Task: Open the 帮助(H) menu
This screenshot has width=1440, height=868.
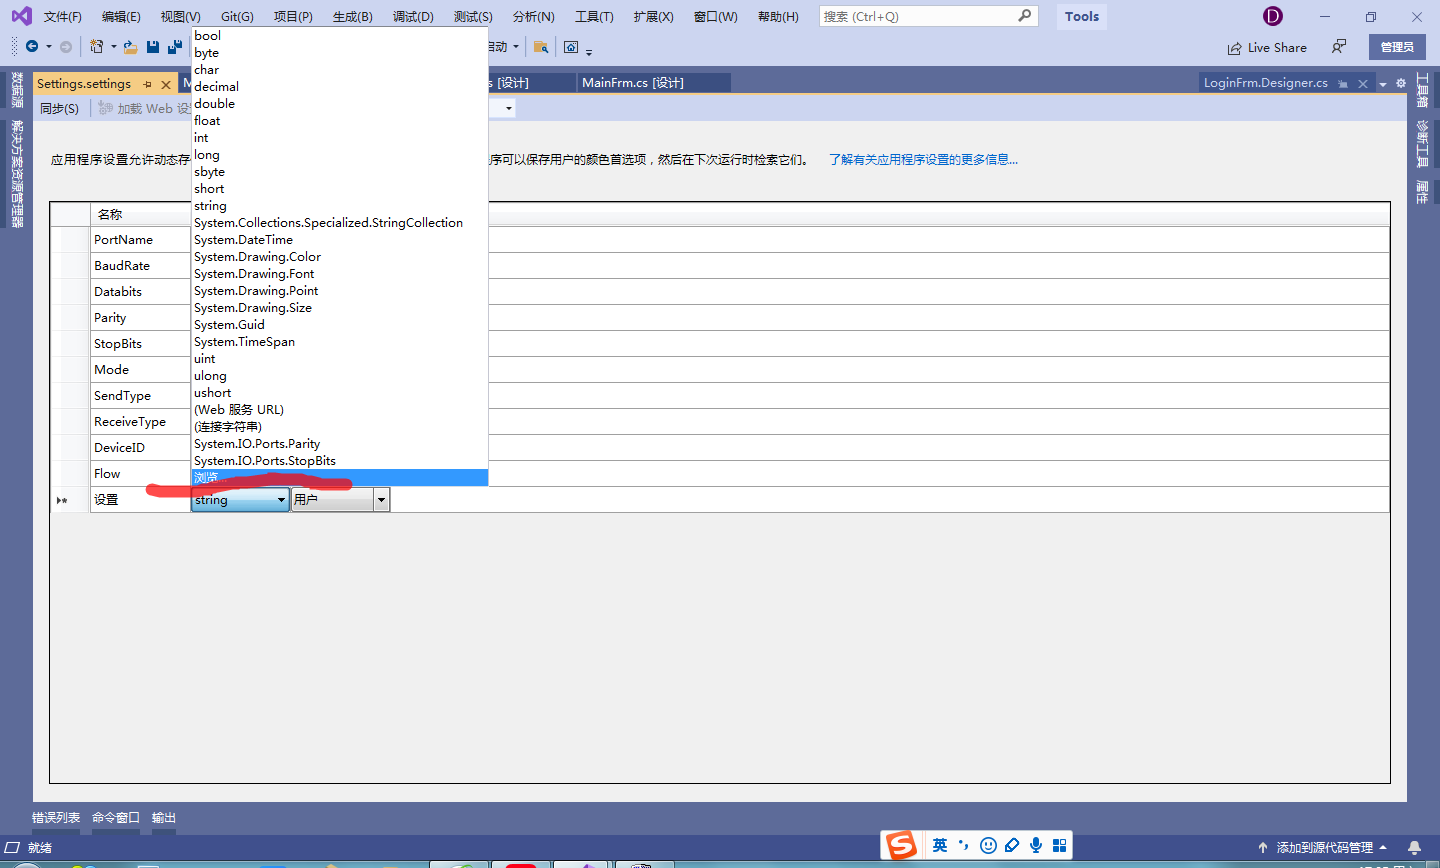Action: (x=778, y=17)
